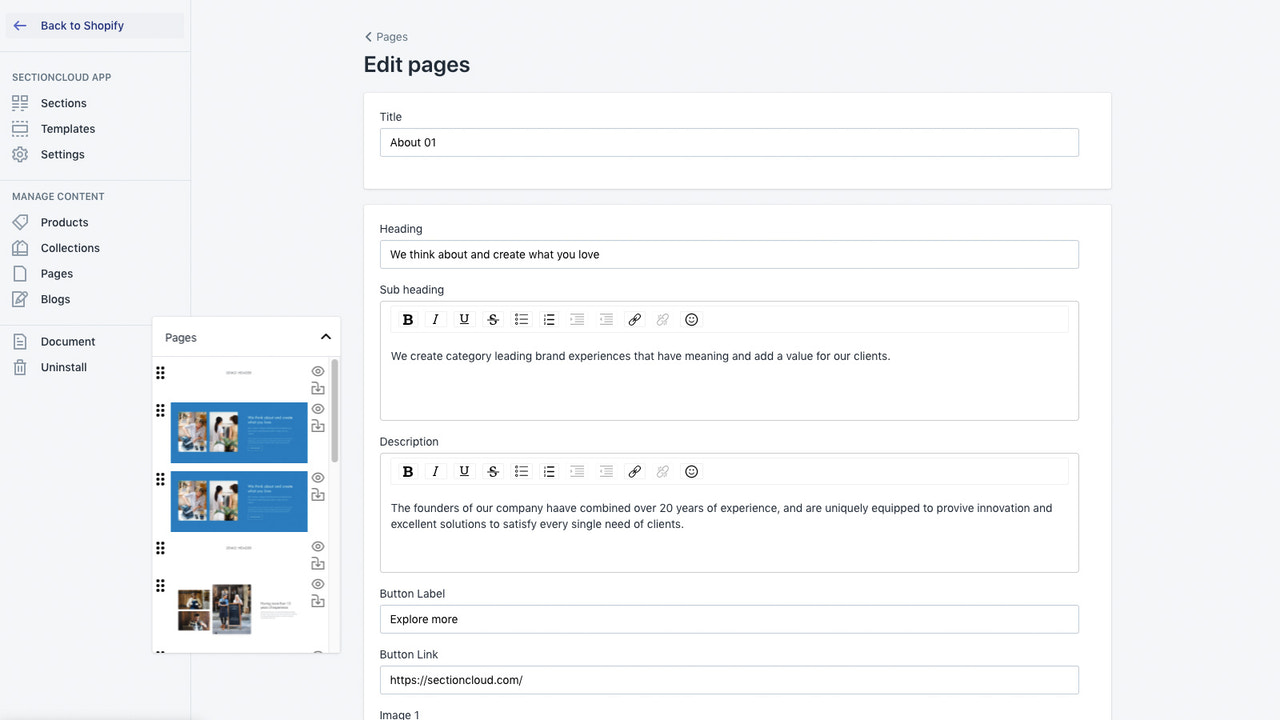Apply strikethrough in the Sub heading toolbar

[x=493, y=319]
